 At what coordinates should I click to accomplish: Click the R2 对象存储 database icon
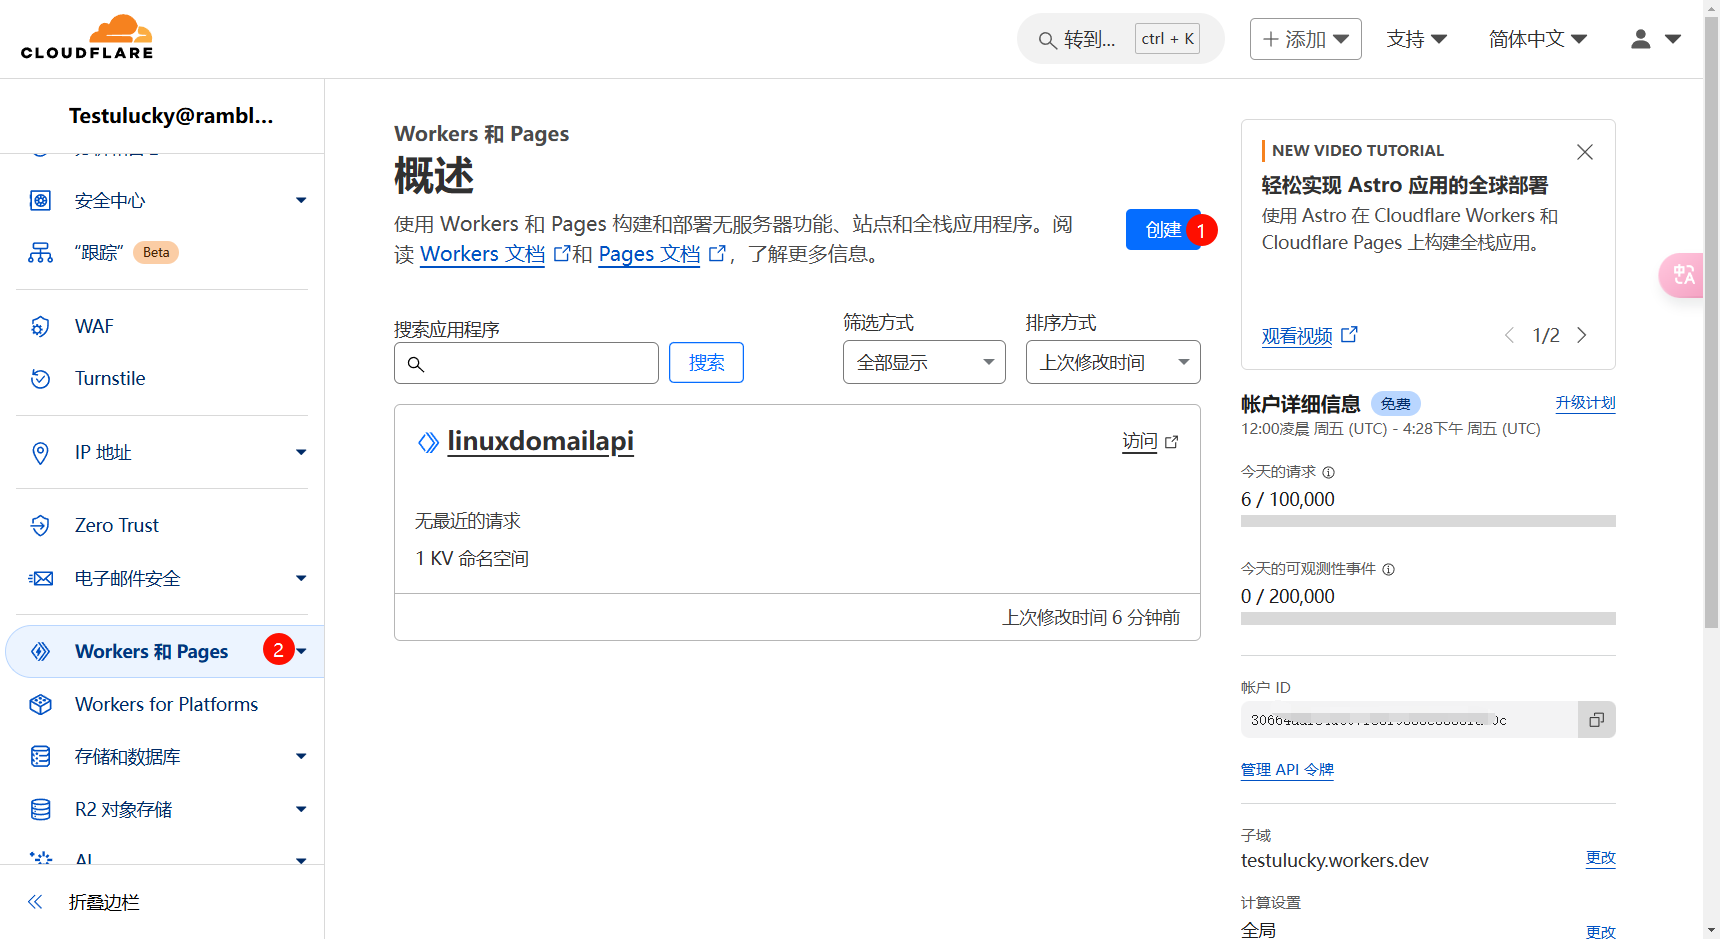click(40, 809)
